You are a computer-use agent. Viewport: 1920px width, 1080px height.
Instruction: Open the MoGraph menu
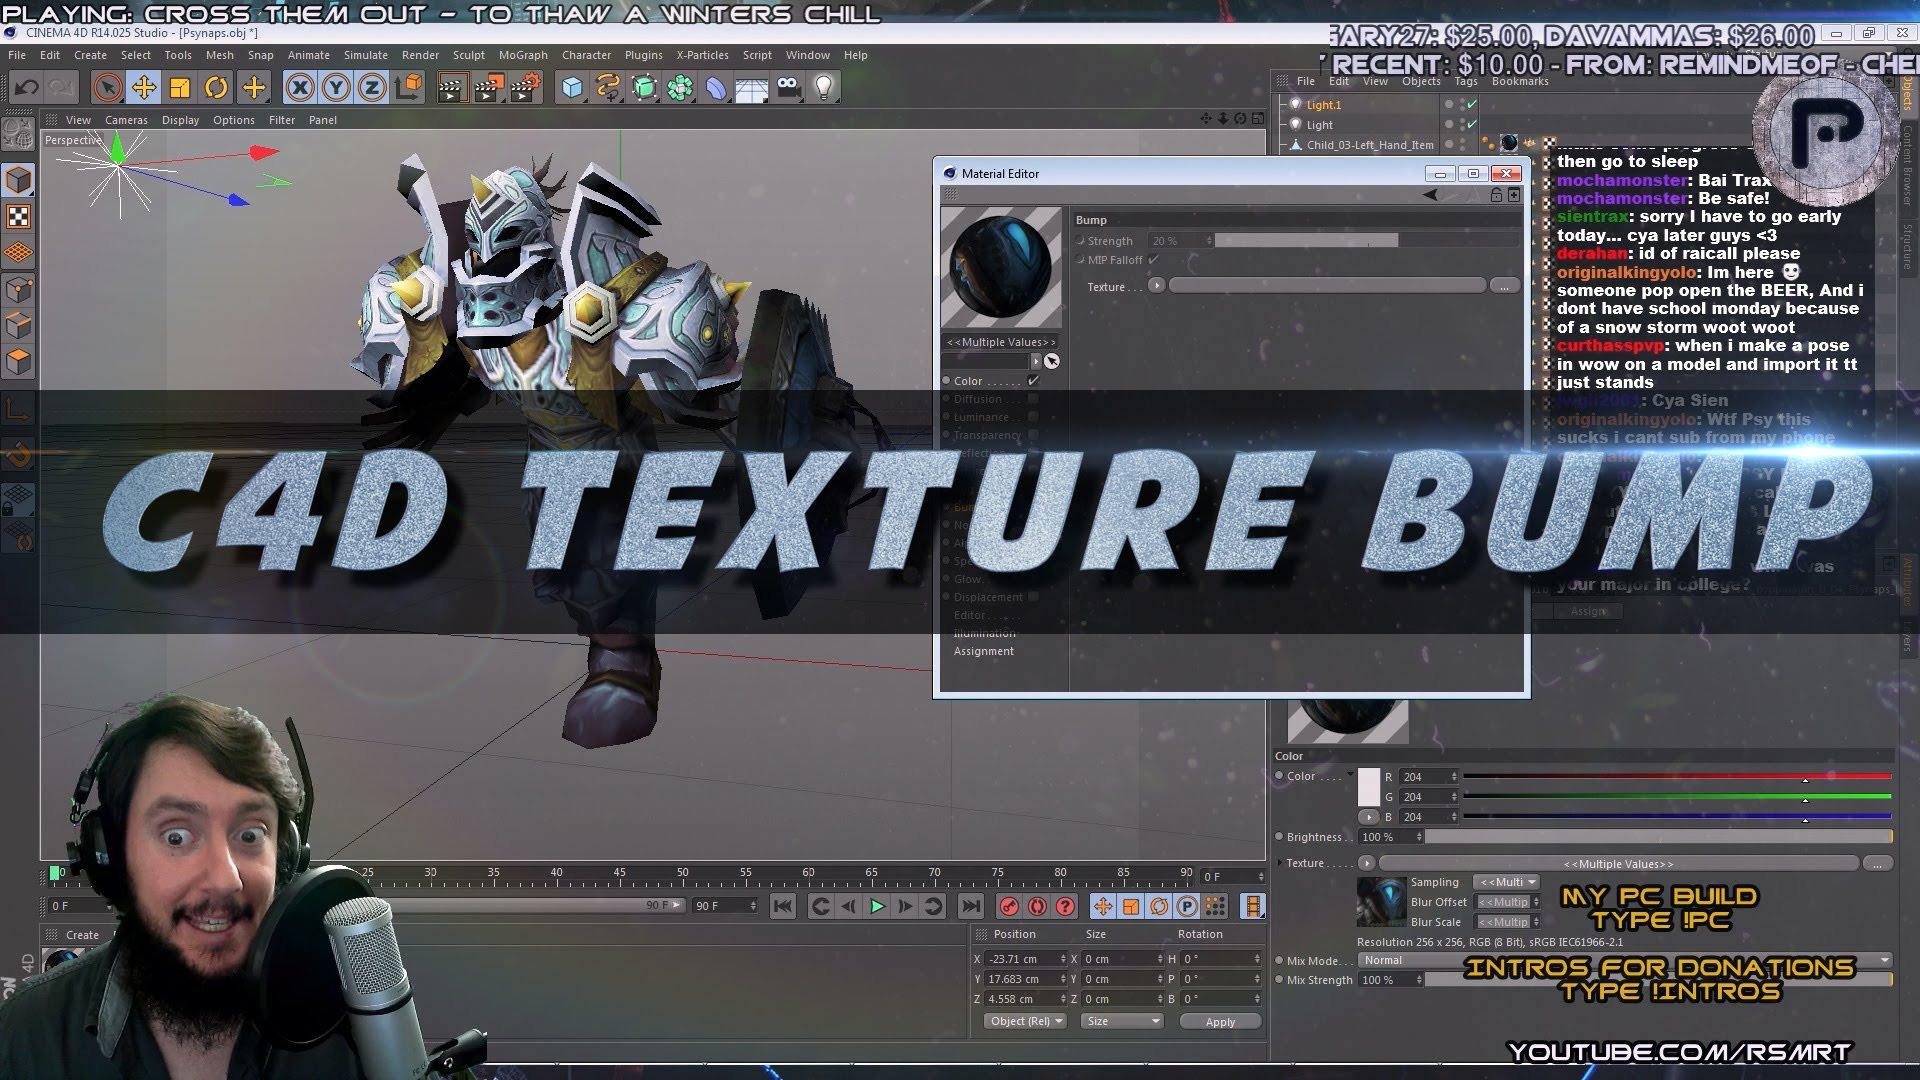click(x=523, y=55)
